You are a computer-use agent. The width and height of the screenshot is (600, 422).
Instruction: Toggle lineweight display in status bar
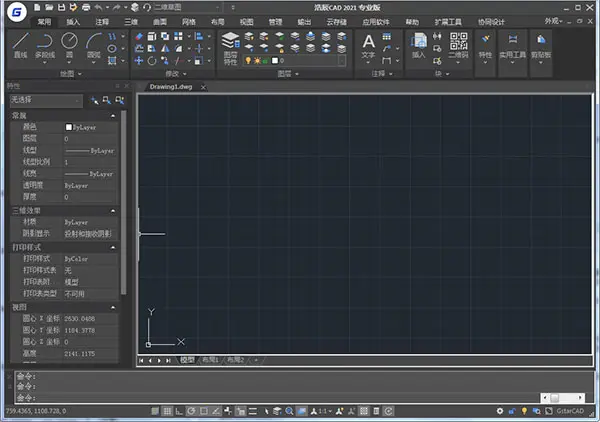coord(253,411)
